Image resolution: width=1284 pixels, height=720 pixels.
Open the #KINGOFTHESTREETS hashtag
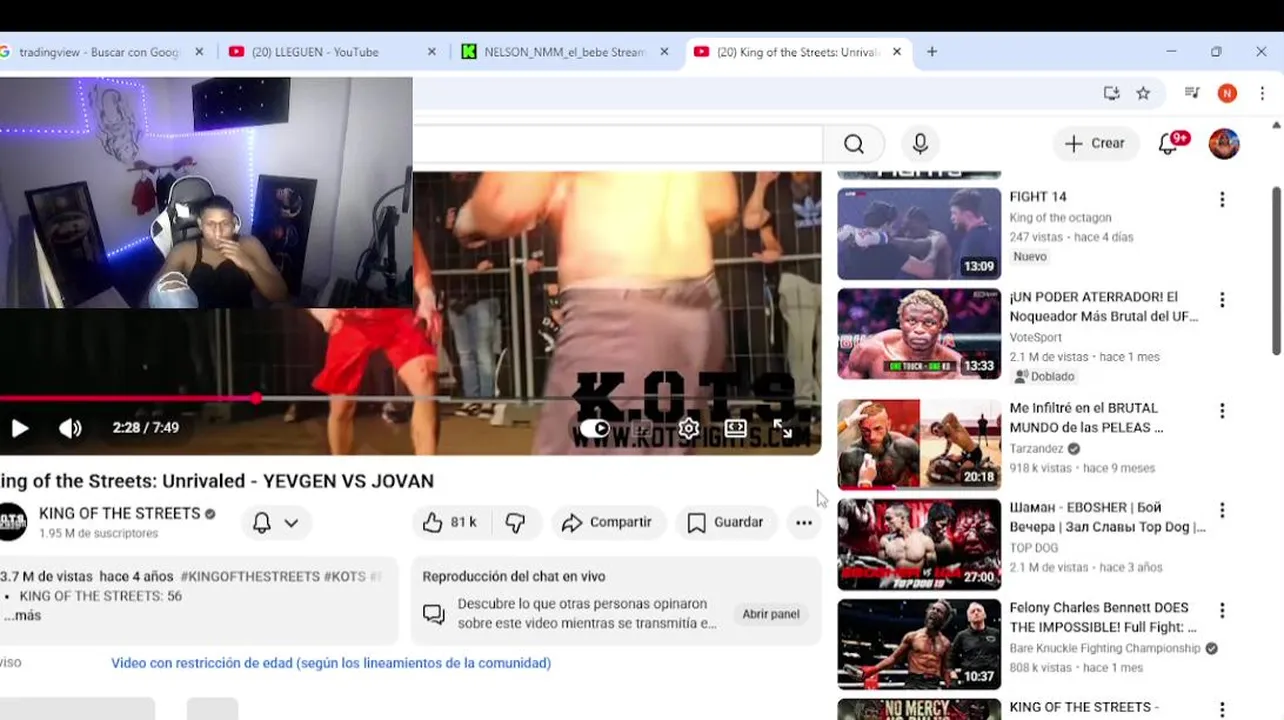tap(250, 577)
